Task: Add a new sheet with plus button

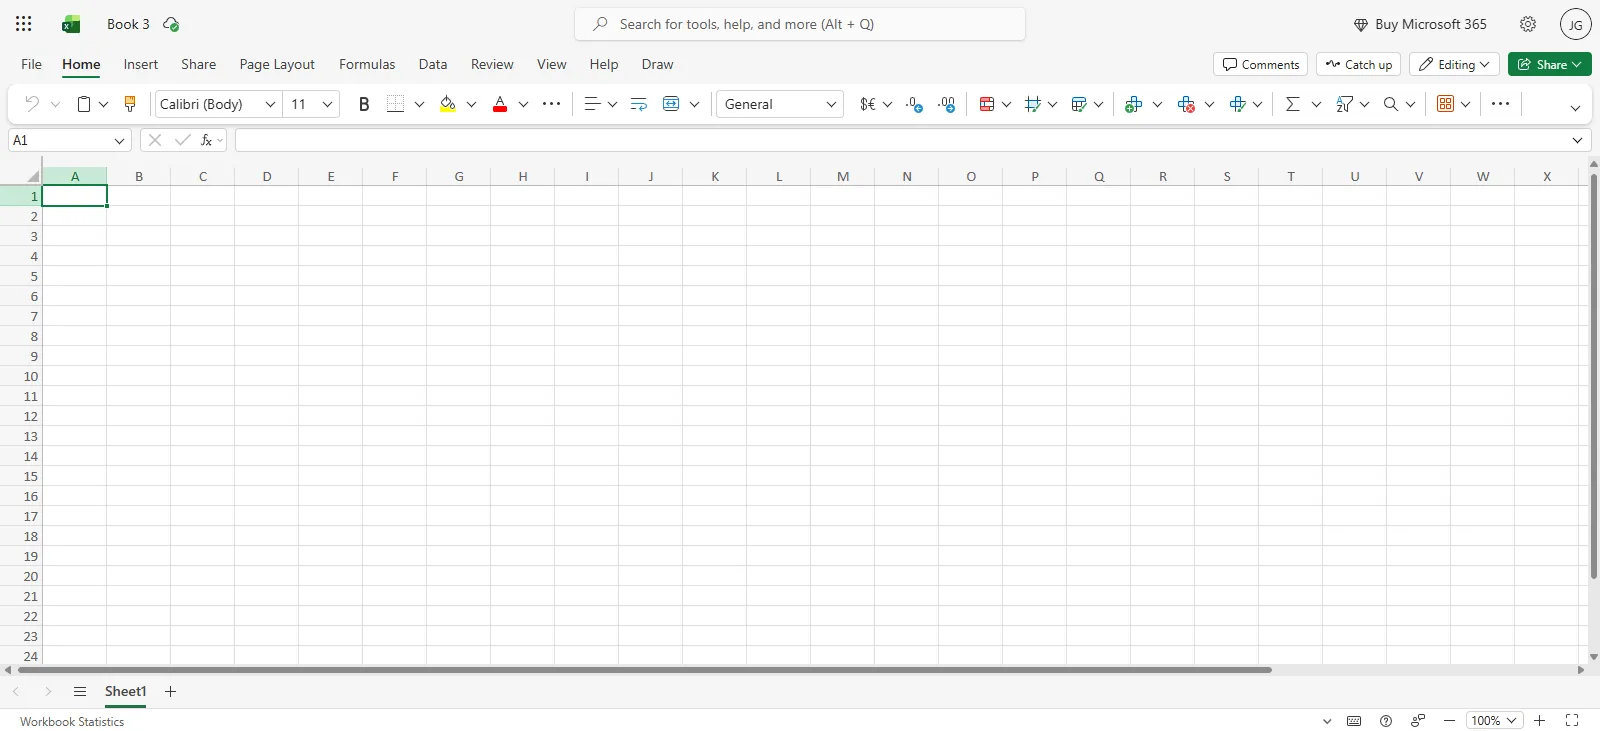Action: (x=170, y=691)
